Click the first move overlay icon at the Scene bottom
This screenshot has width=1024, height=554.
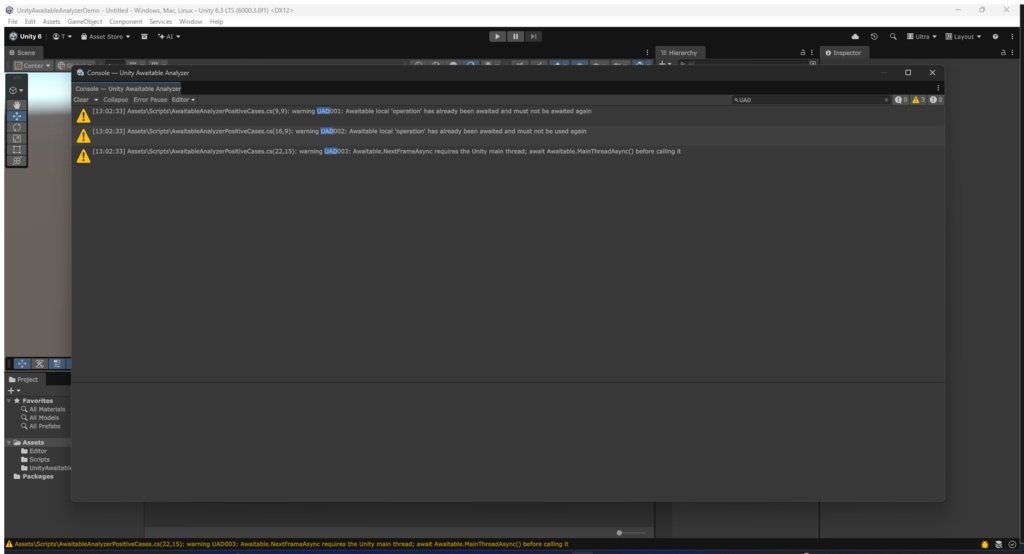(22, 364)
